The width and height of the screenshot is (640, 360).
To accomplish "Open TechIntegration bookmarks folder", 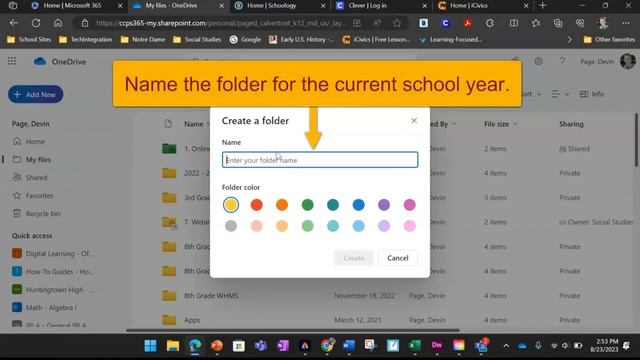I will (86, 40).
